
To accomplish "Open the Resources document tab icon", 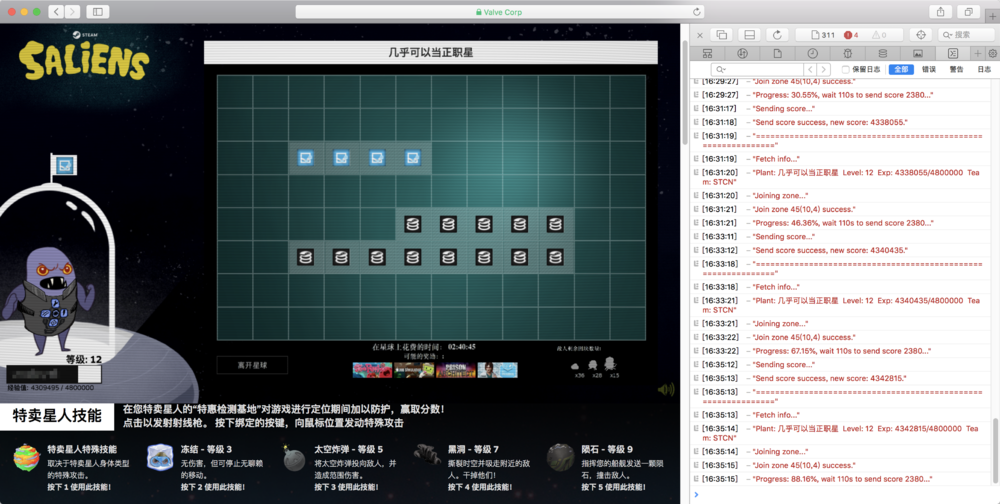I will (777, 53).
